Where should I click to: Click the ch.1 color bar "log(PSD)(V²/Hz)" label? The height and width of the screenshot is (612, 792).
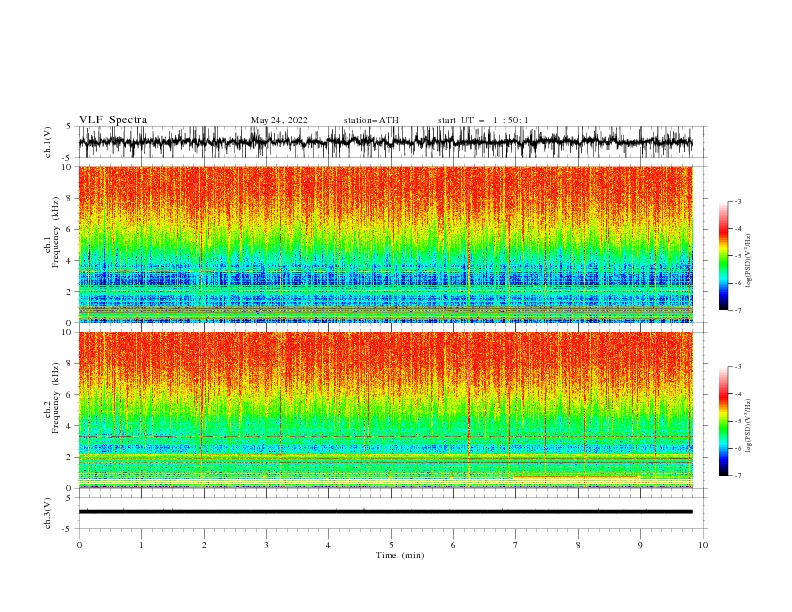(x=749, y=261)
